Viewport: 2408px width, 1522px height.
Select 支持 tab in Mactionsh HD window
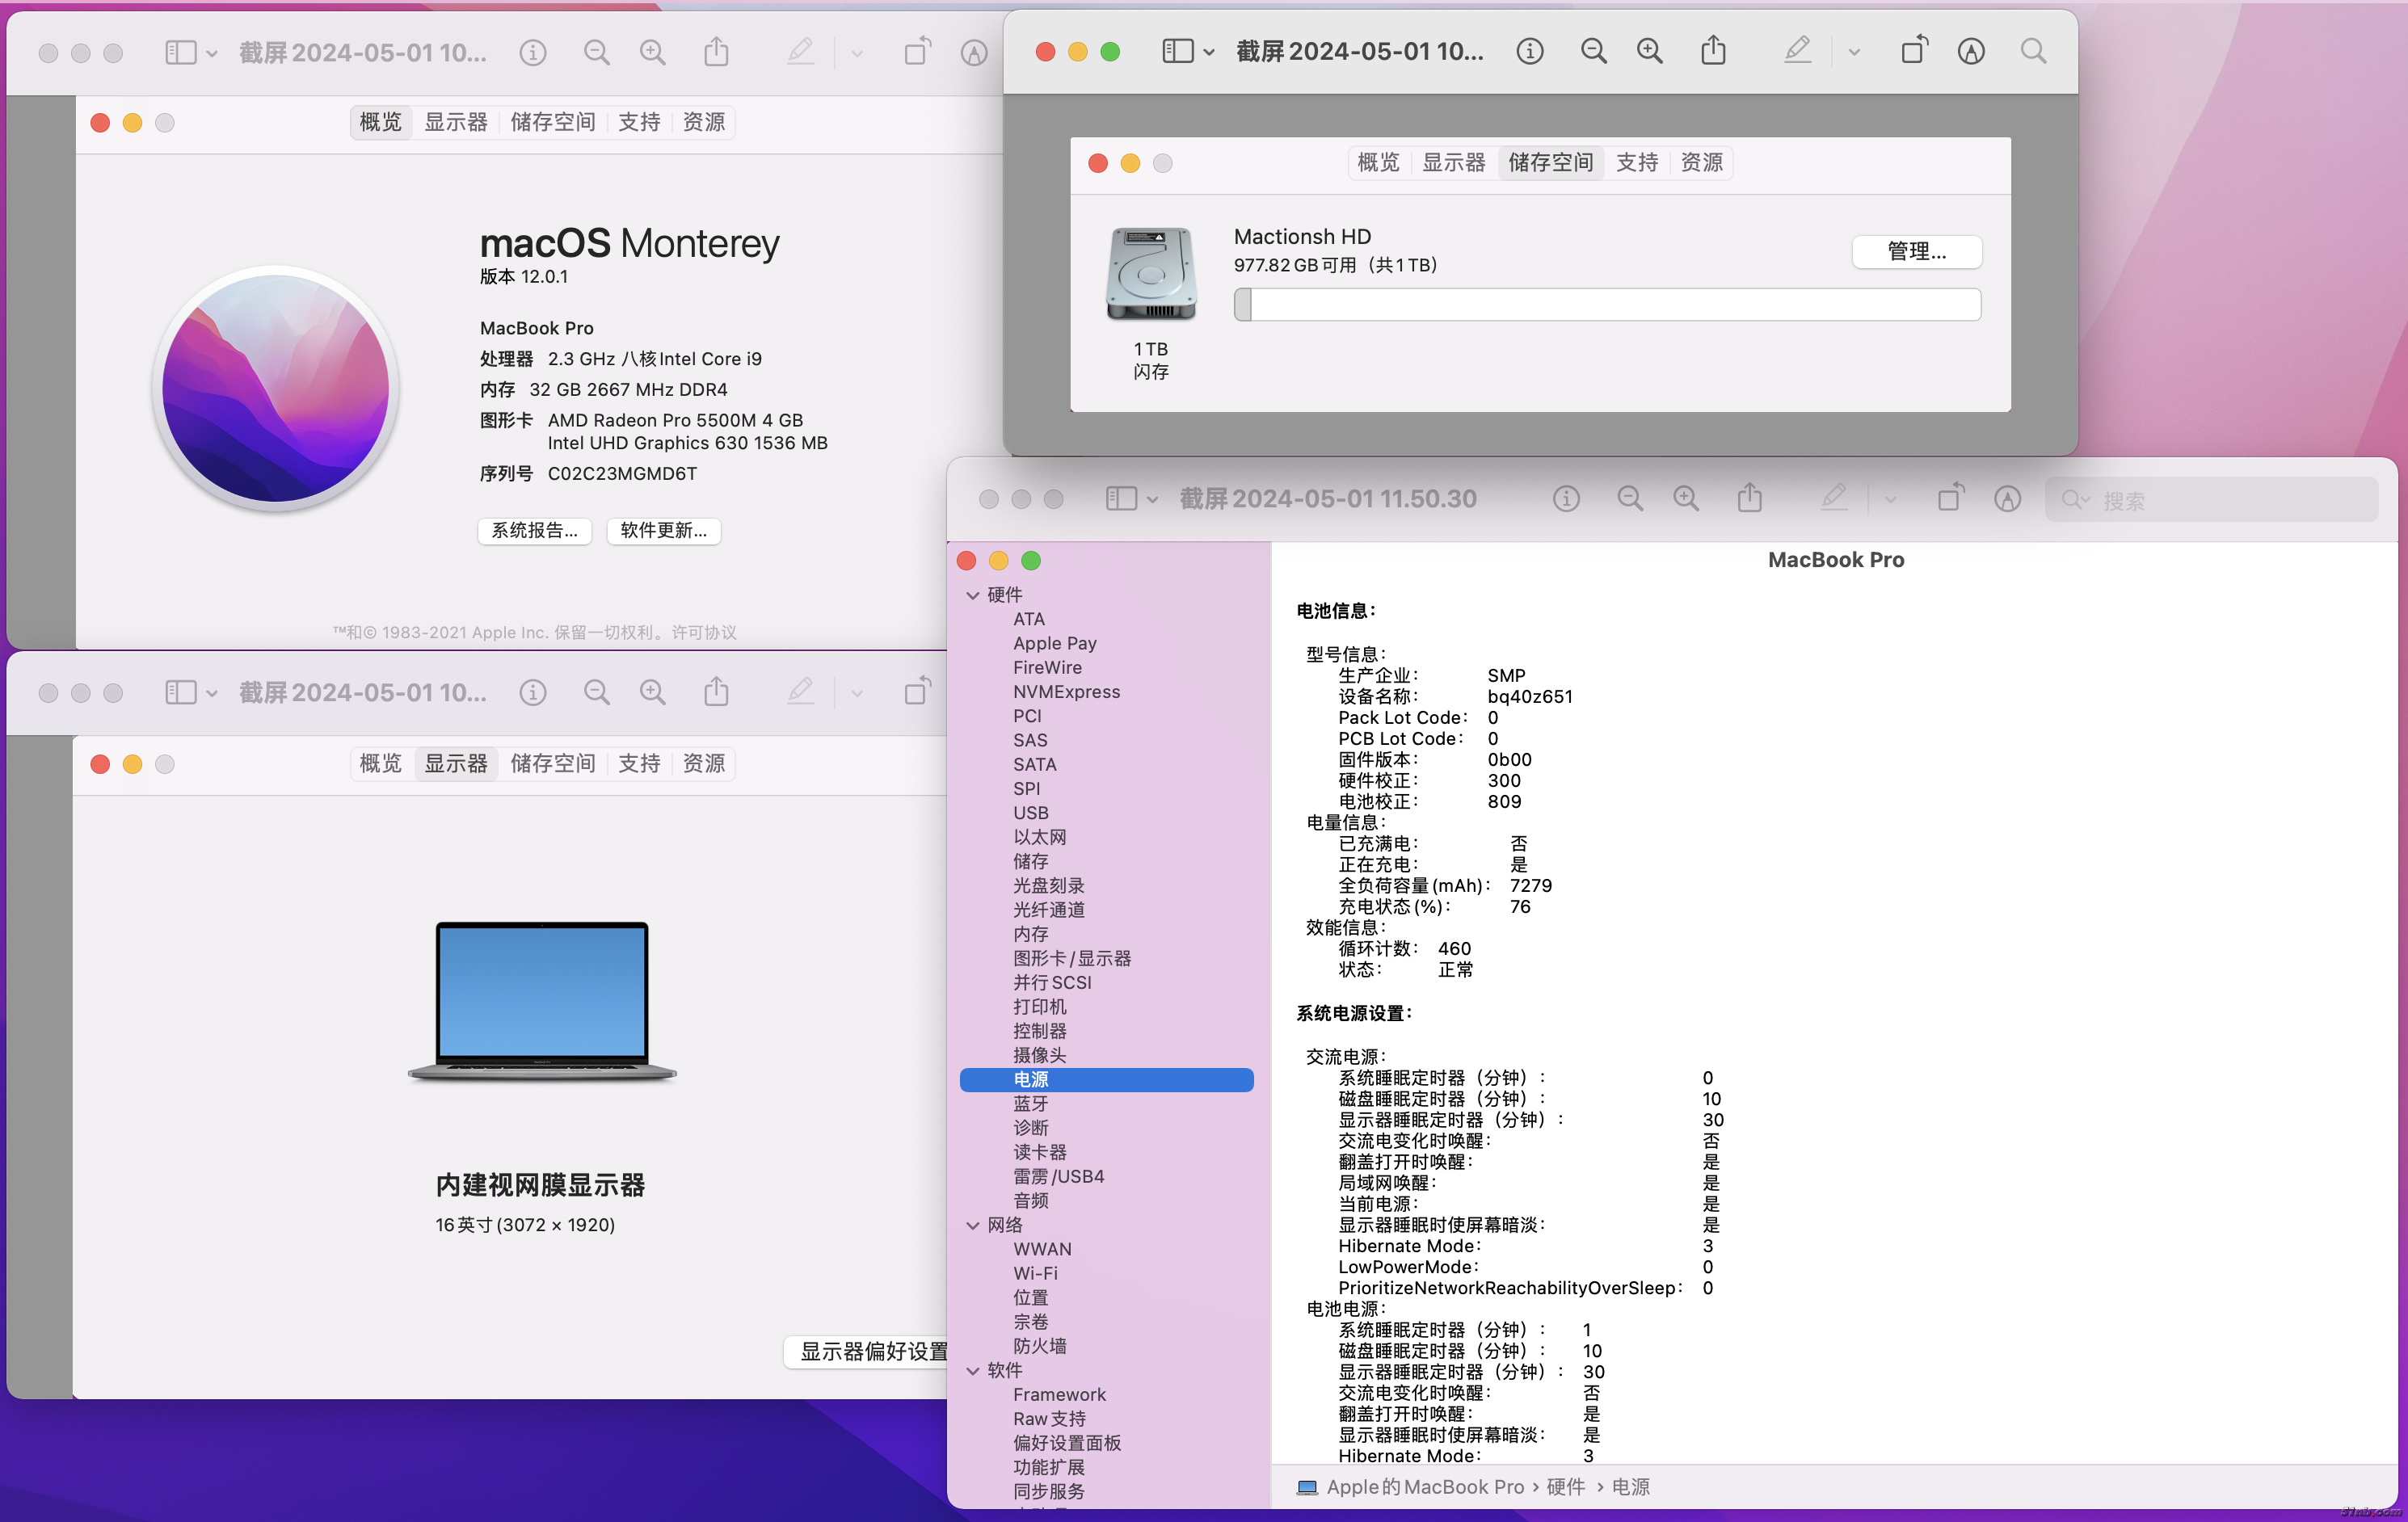1636,162
